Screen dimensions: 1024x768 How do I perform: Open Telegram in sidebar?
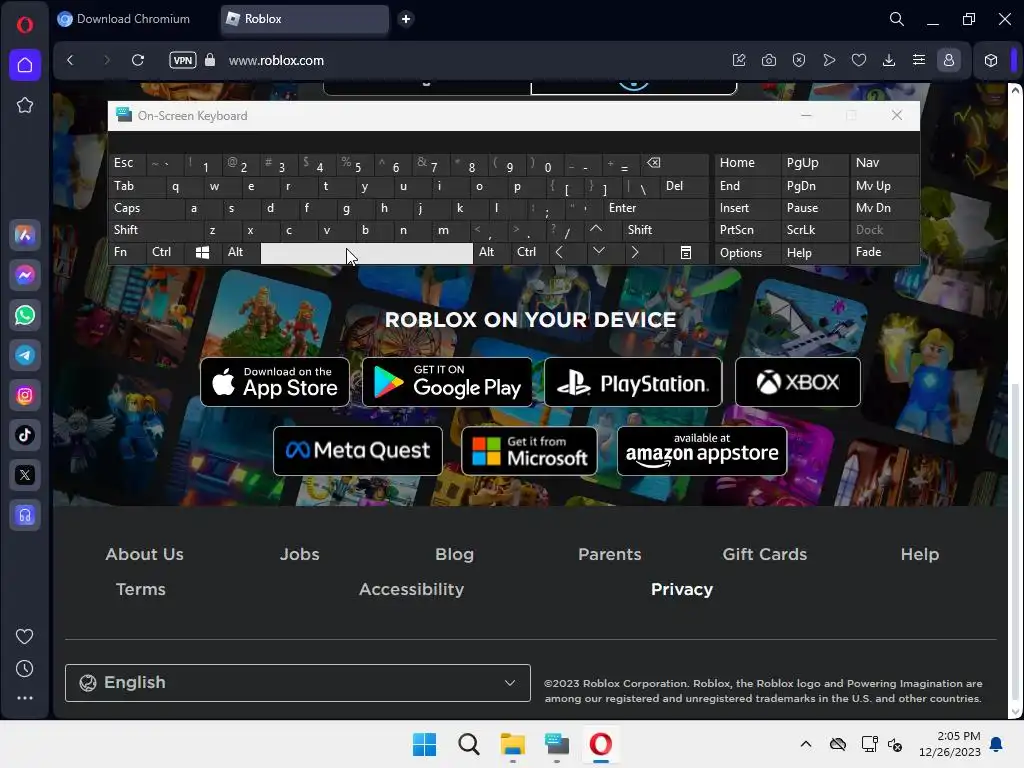coord(25,355)
